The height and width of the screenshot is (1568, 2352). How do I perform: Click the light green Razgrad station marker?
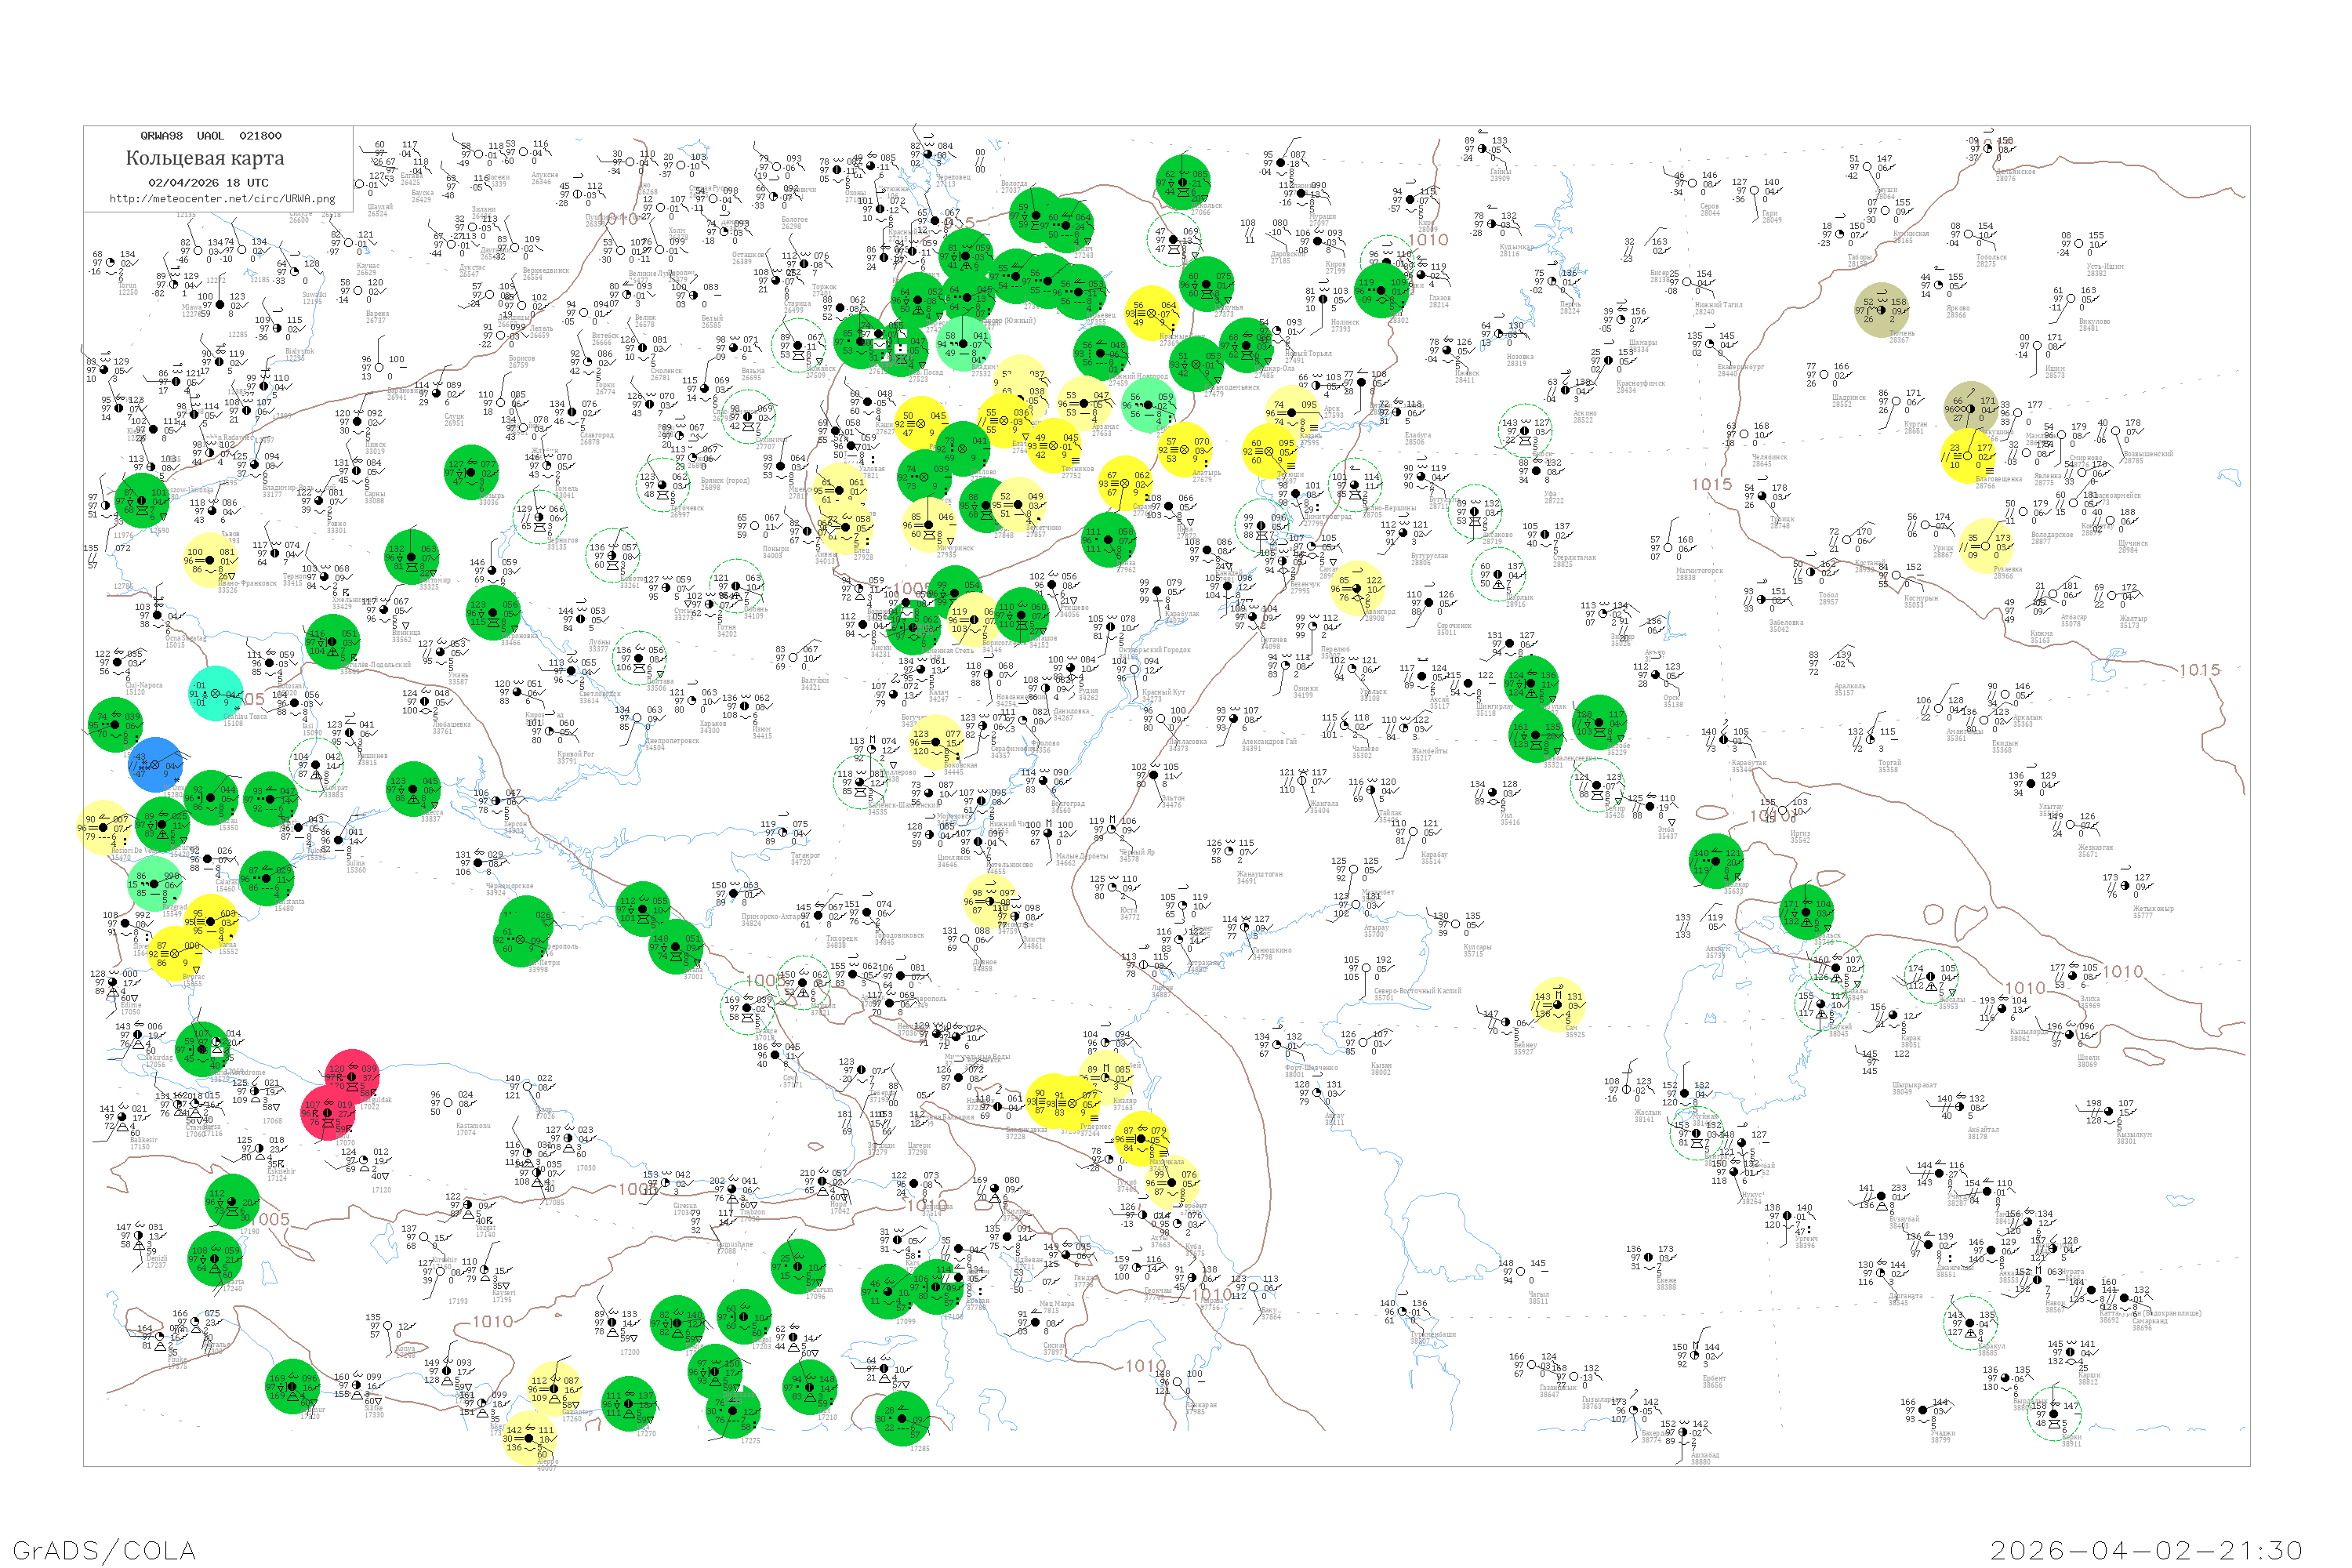tap(154, 883)
